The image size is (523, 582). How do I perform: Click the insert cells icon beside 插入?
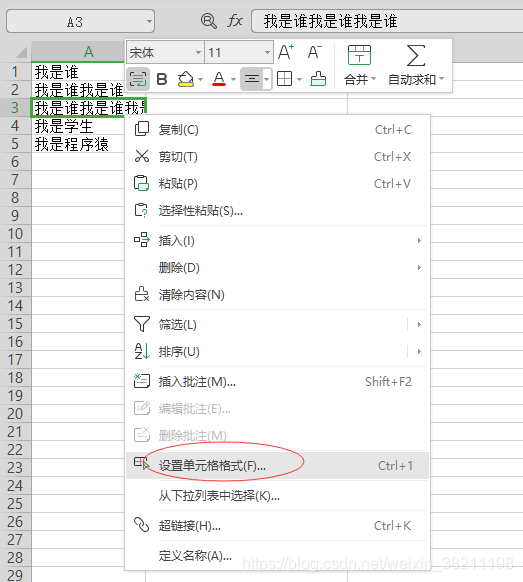tap(142, 240)
